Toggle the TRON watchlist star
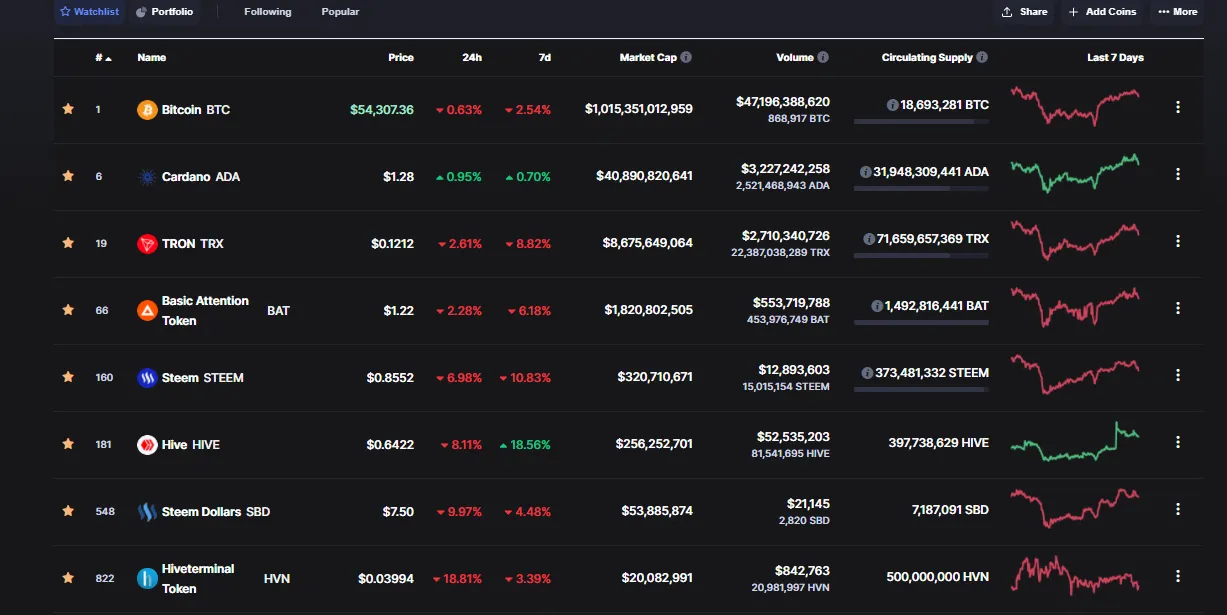The width and height of the screenshot is (1227, 615). [68, 243]
